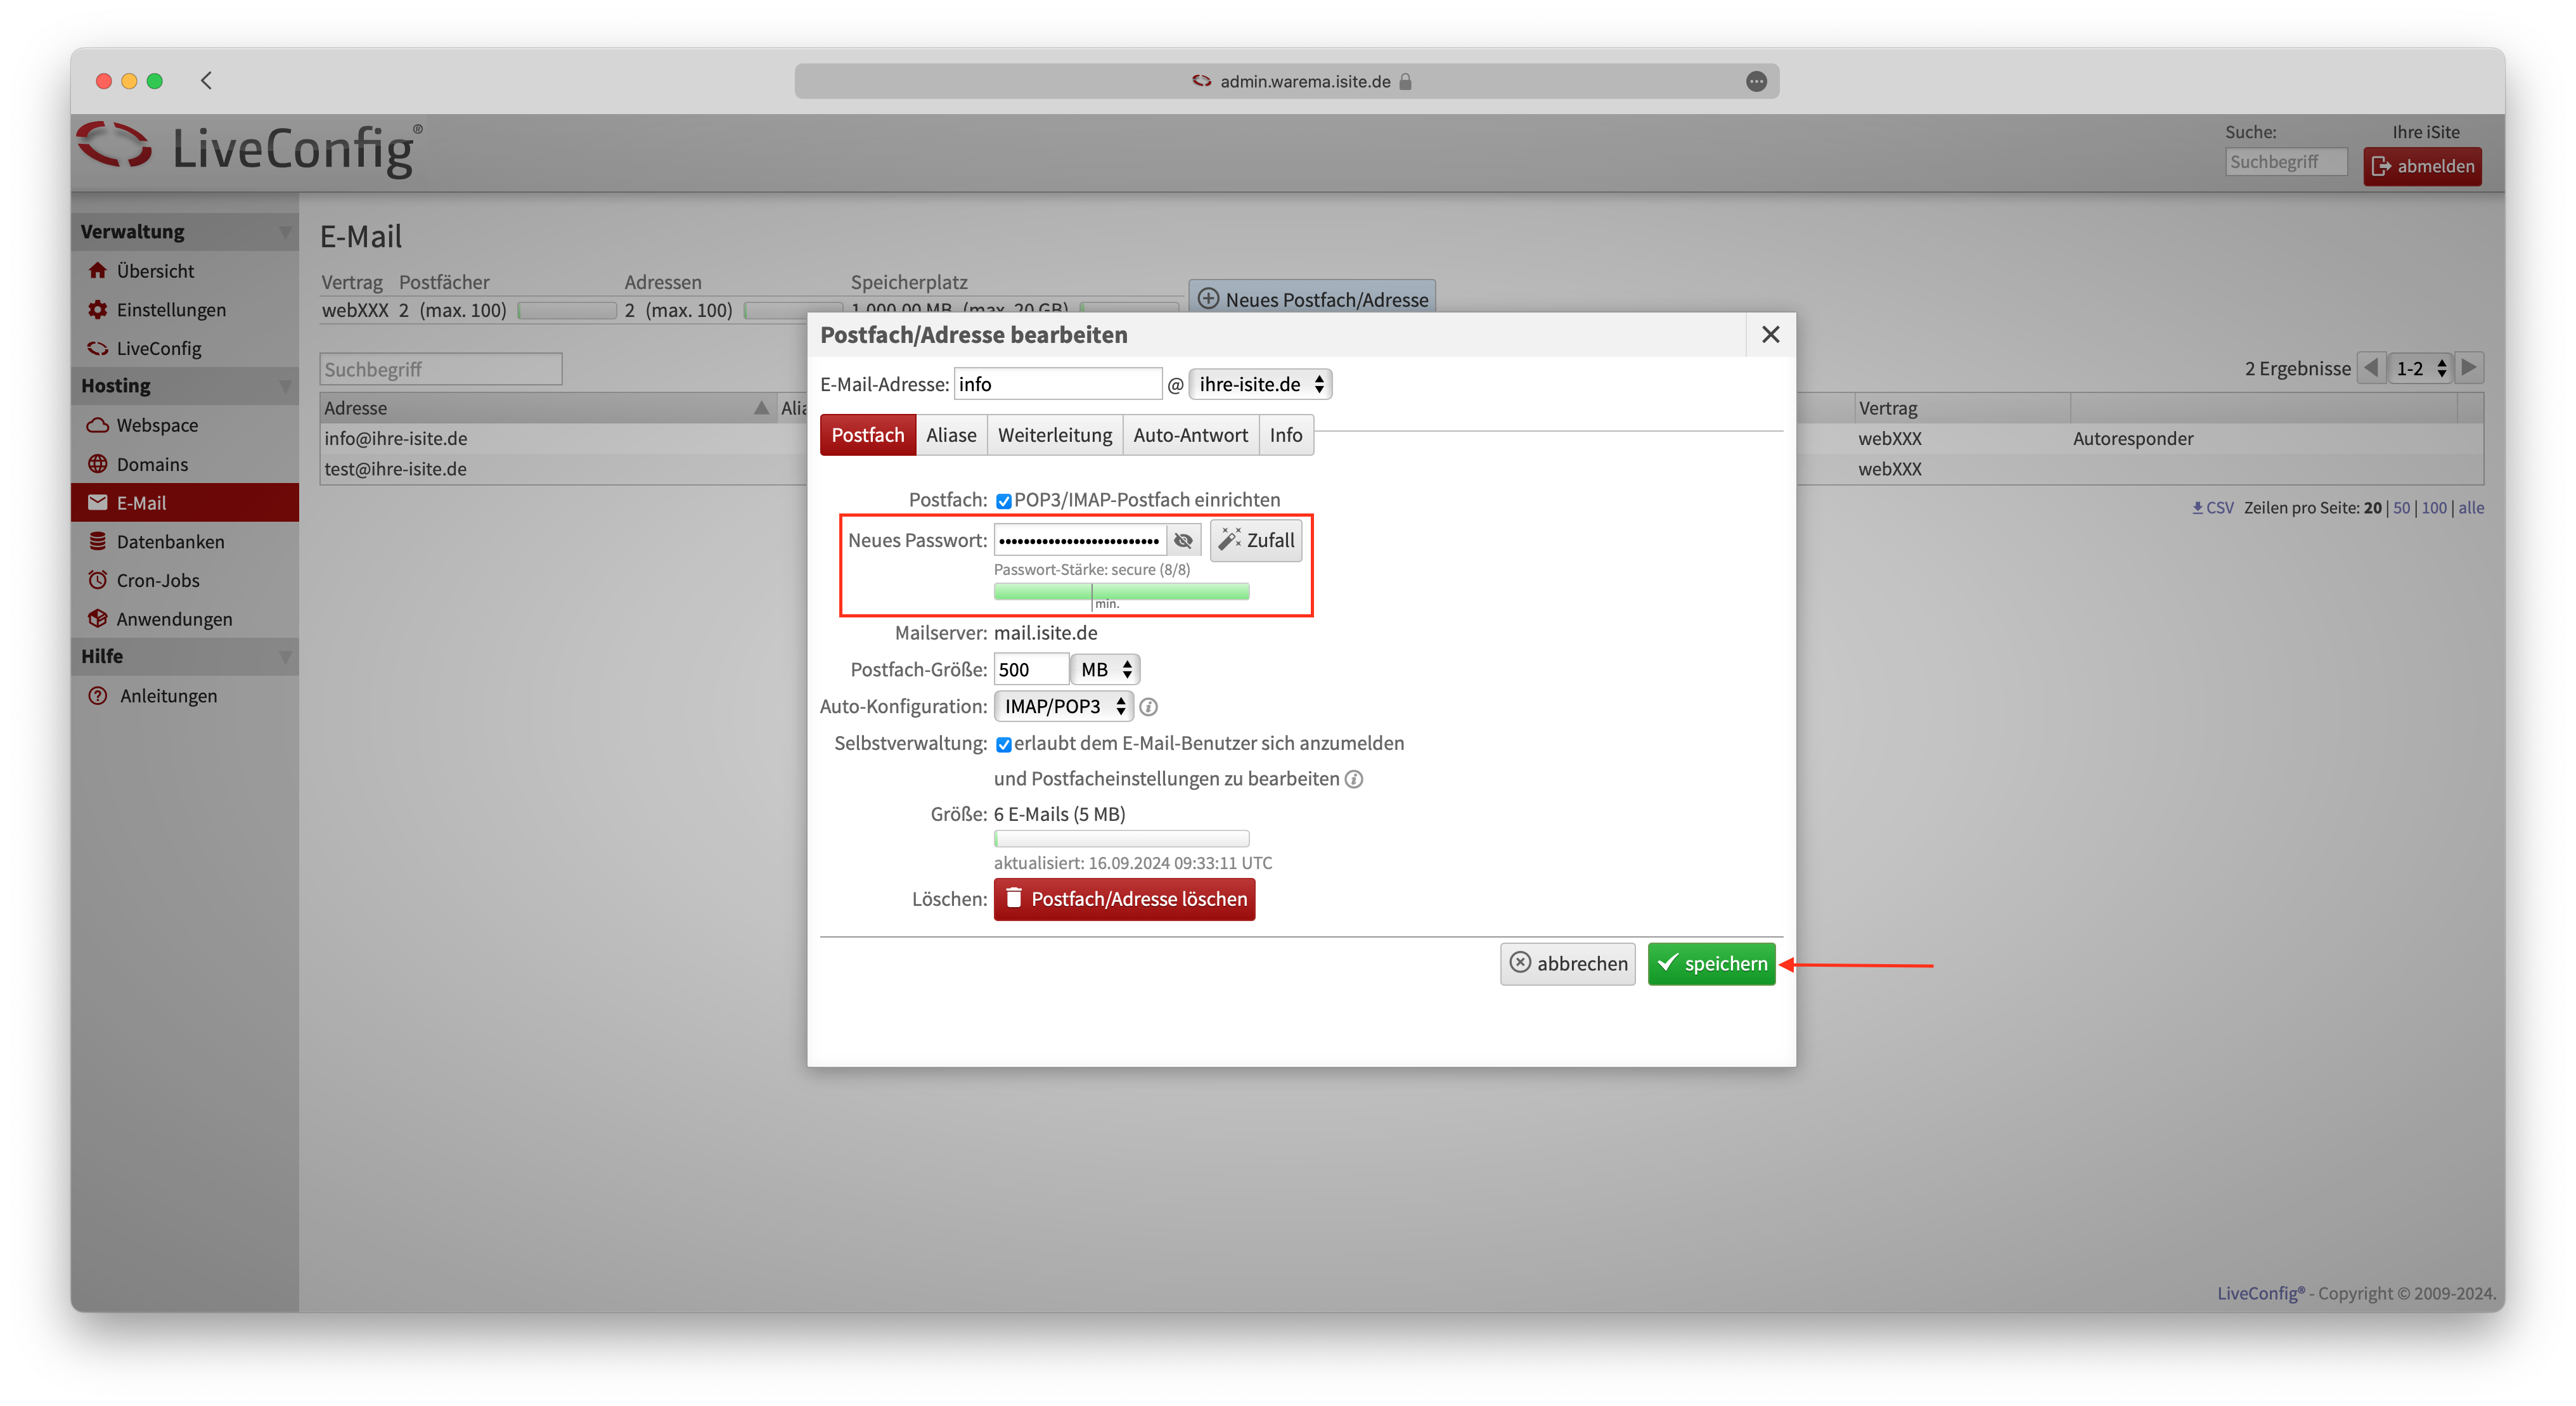Open the ihre-isite.de domain dropdown
This screenshot has width=2576, height=1406.
tap(1259, 385)
